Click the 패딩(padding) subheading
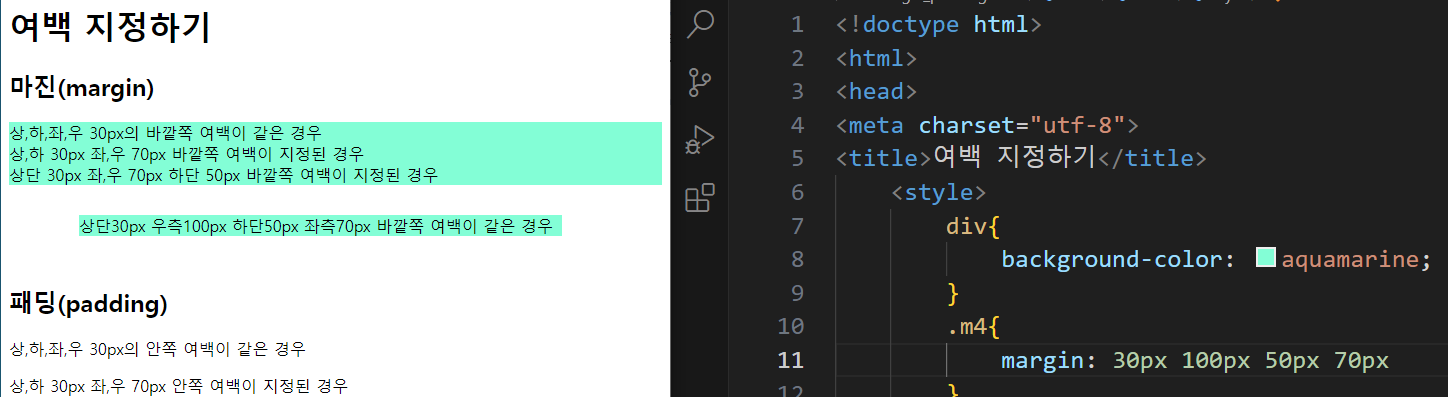This screenshot has width=1448, height=397. tap(89, 303)
